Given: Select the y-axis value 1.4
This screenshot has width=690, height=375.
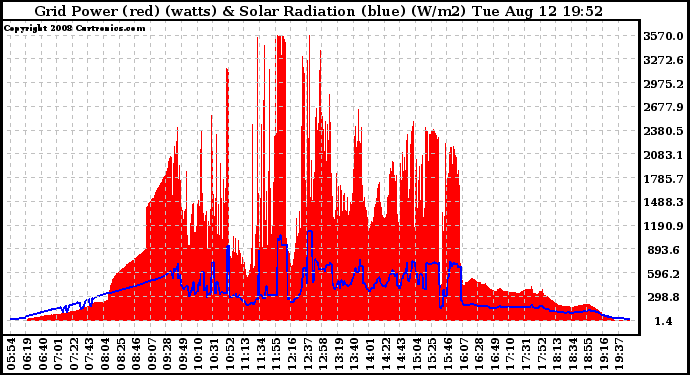Looking at the screenshot, I should [663, 321].
